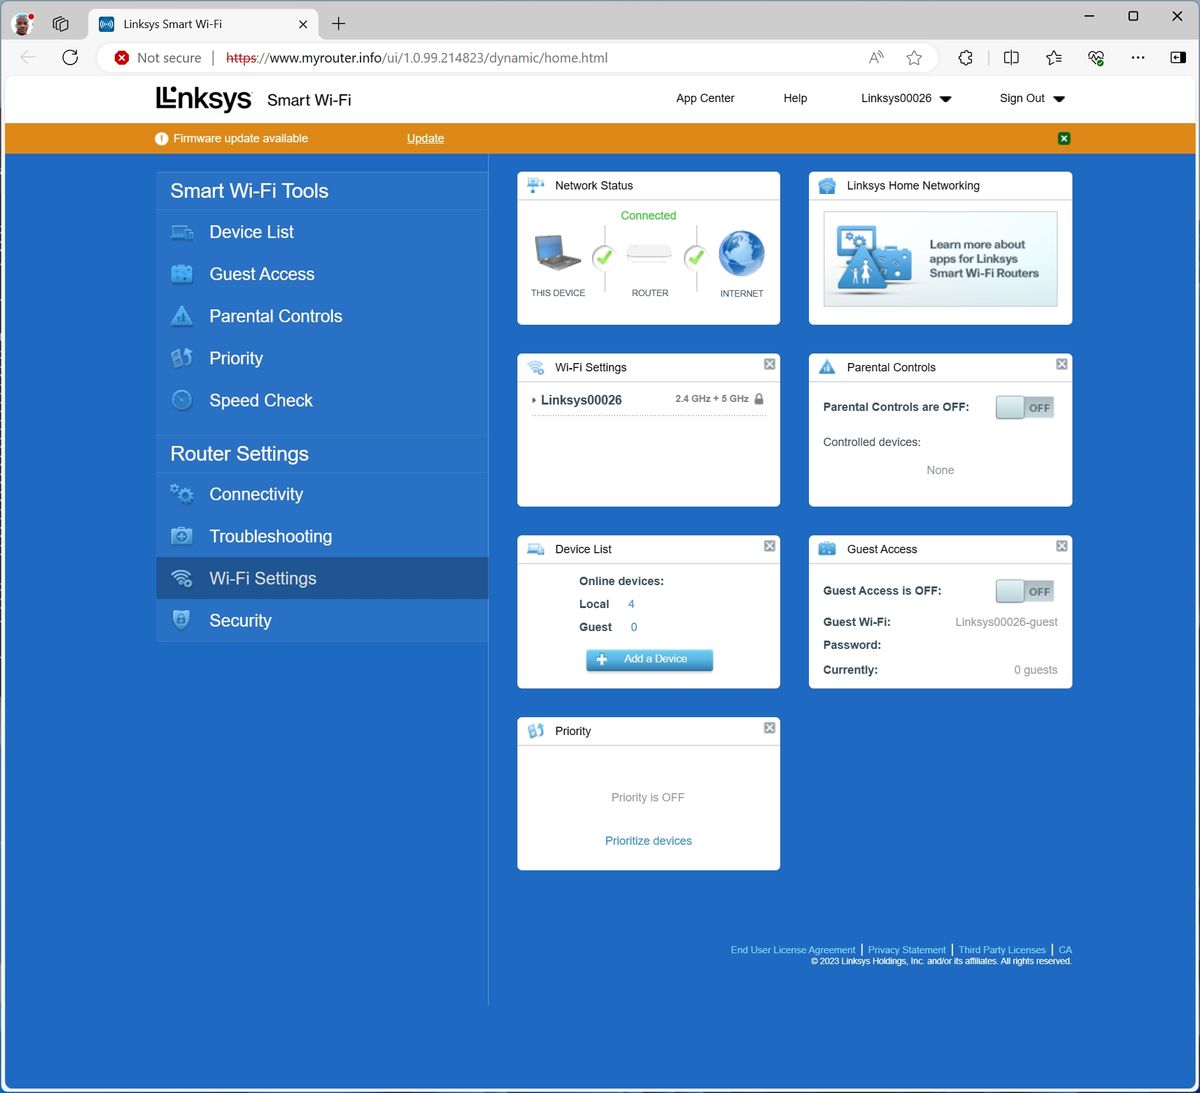This screenshot has height=1093, width=1200.
Task: Click the ROUTER icon in Network Status
Action: click(649, 254)
